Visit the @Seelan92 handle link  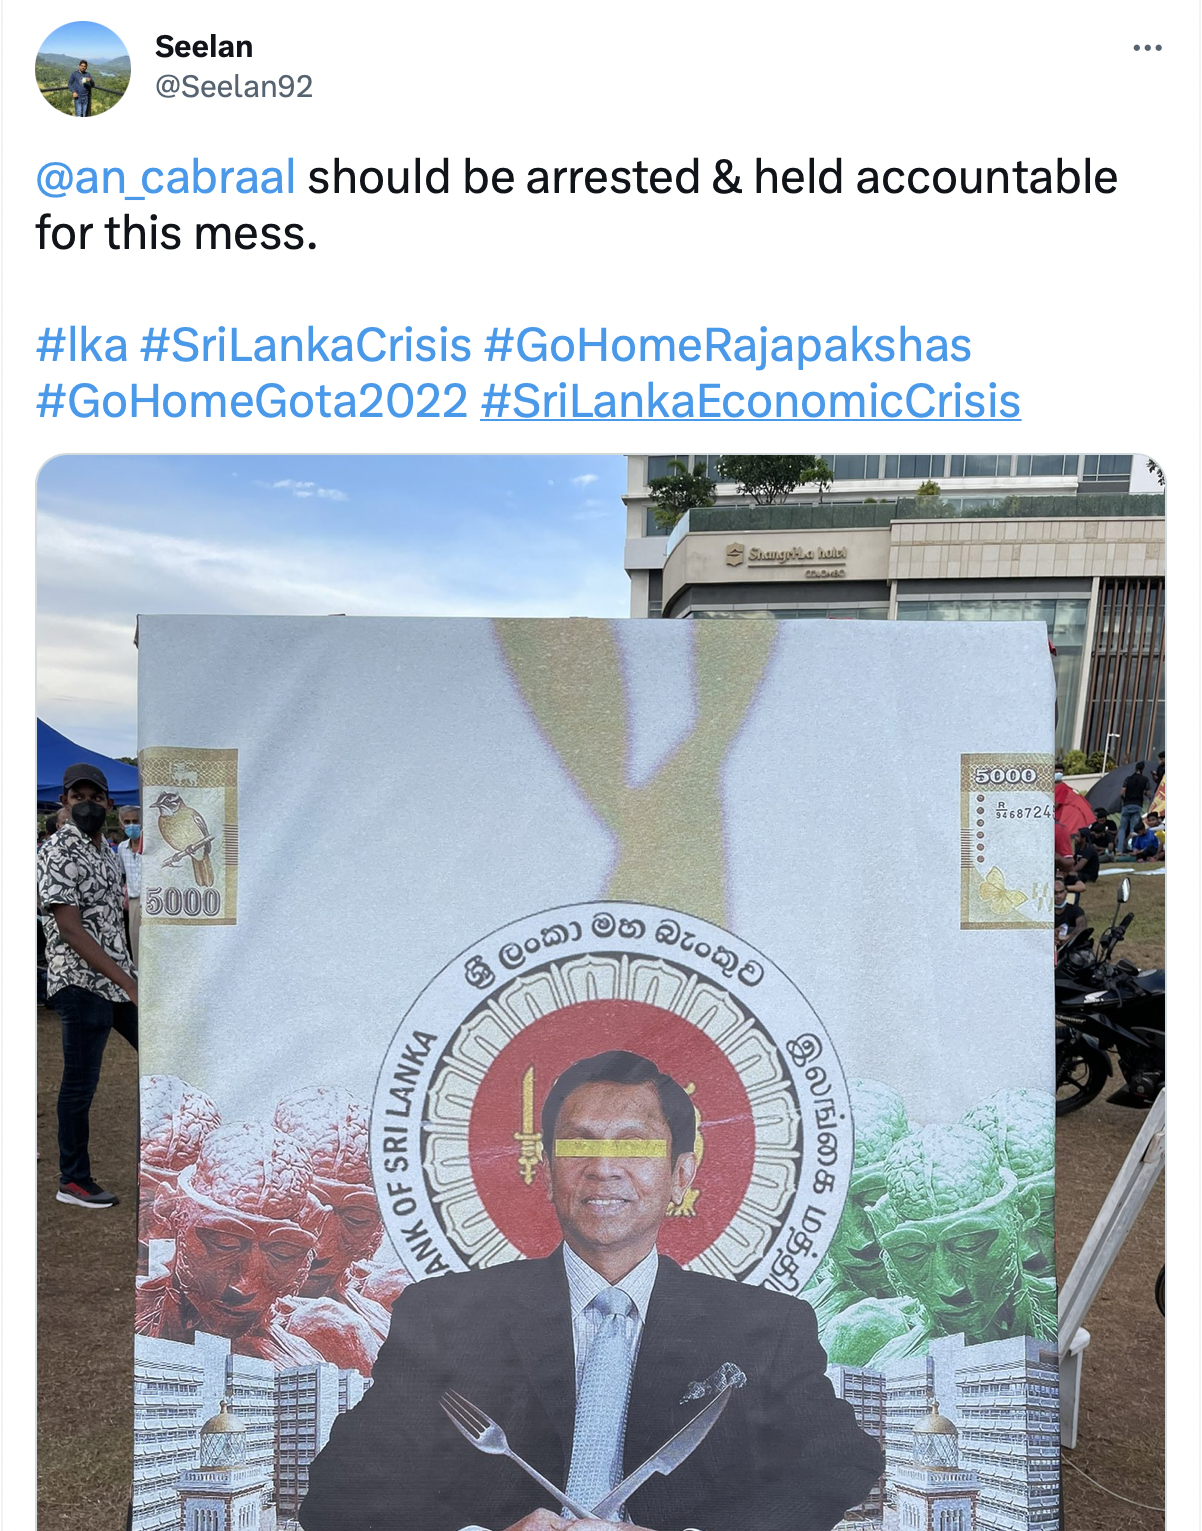[x=234, y=87]
